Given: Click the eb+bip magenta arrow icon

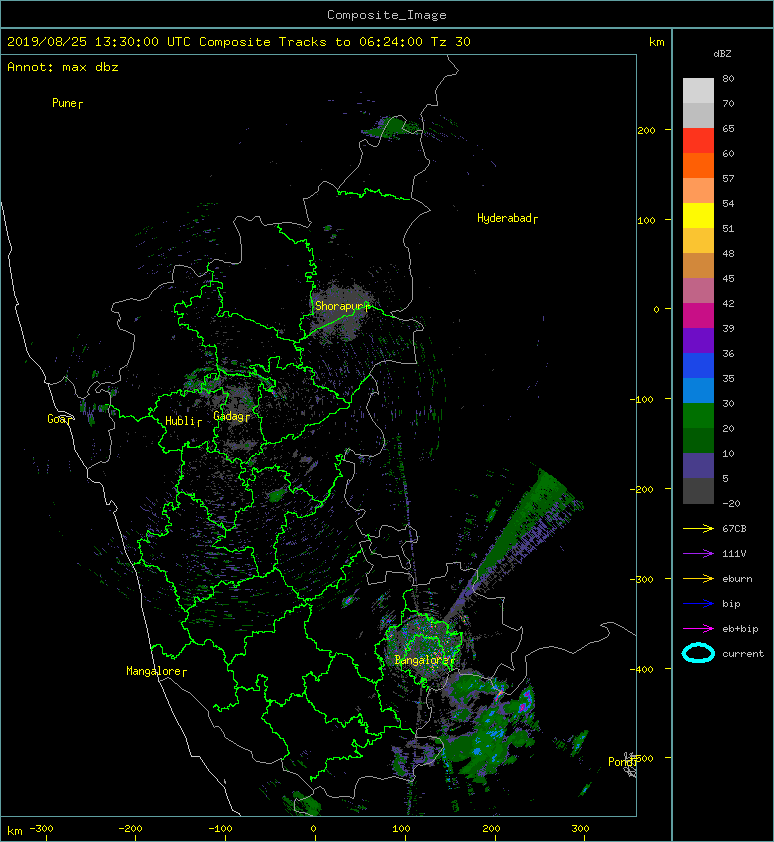Looking at the screenshot, I should click(698, 628).
